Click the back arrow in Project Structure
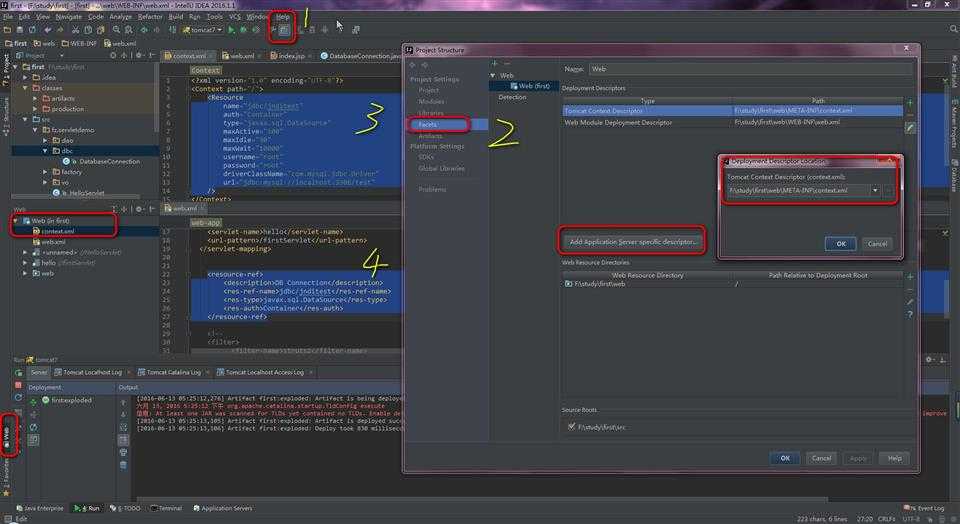 click(412, 64)
